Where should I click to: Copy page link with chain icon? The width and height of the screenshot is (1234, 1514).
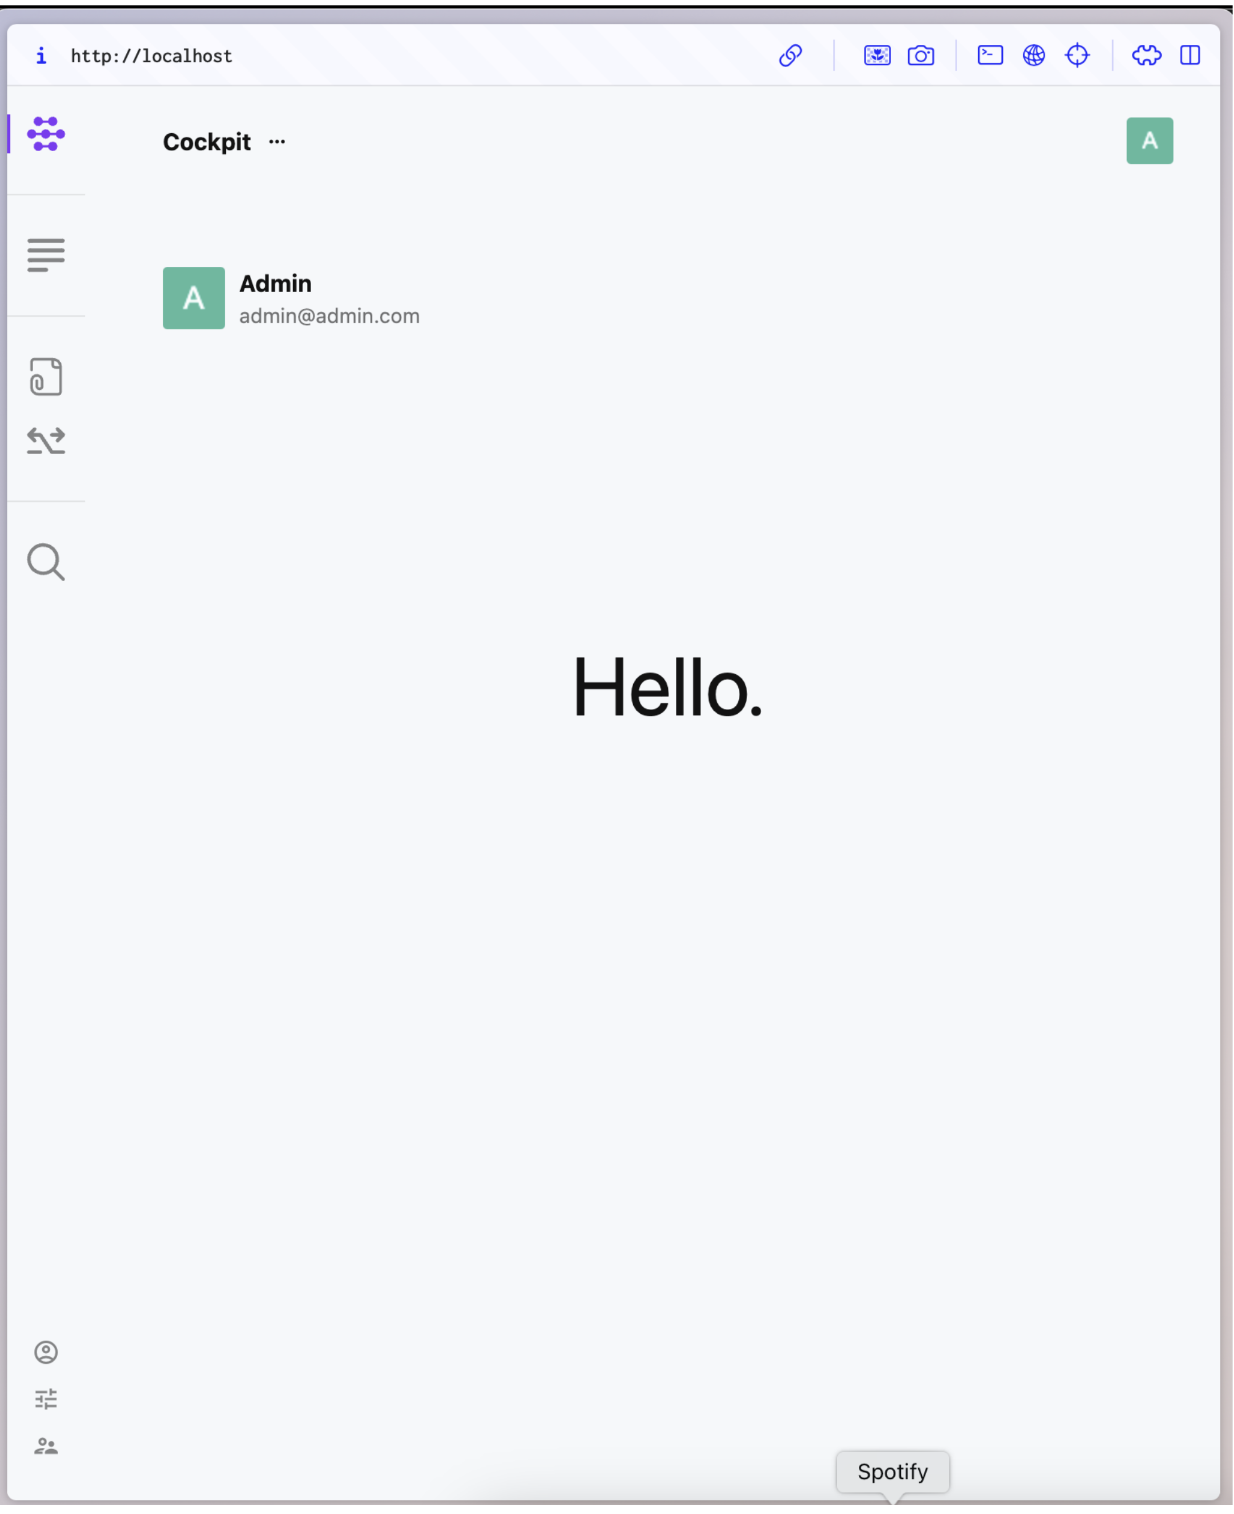[x=791, y=55]
